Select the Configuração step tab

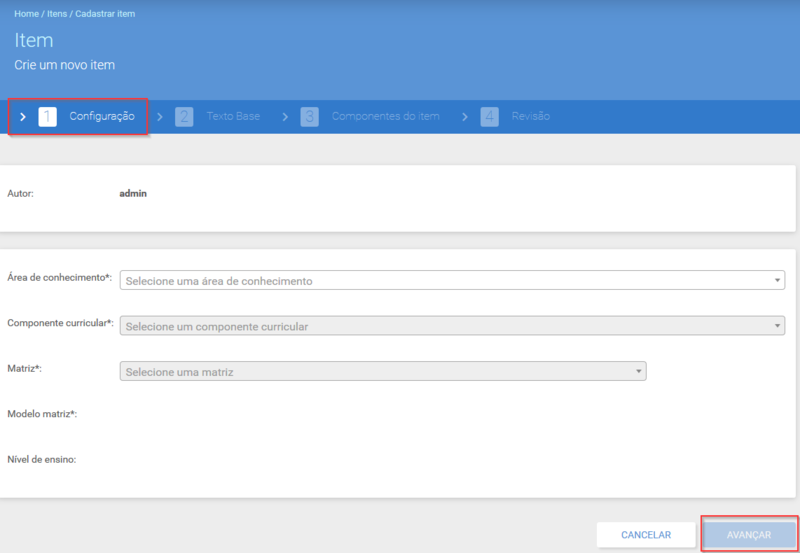point(102,116)
